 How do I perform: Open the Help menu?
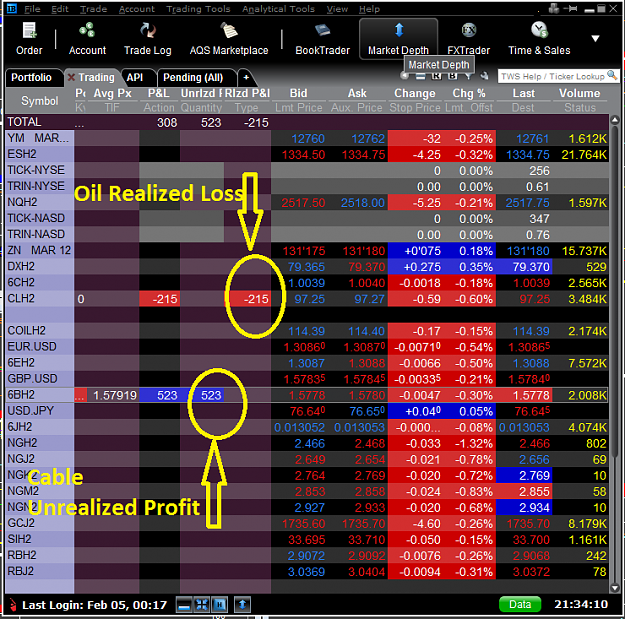click(369, 9)
